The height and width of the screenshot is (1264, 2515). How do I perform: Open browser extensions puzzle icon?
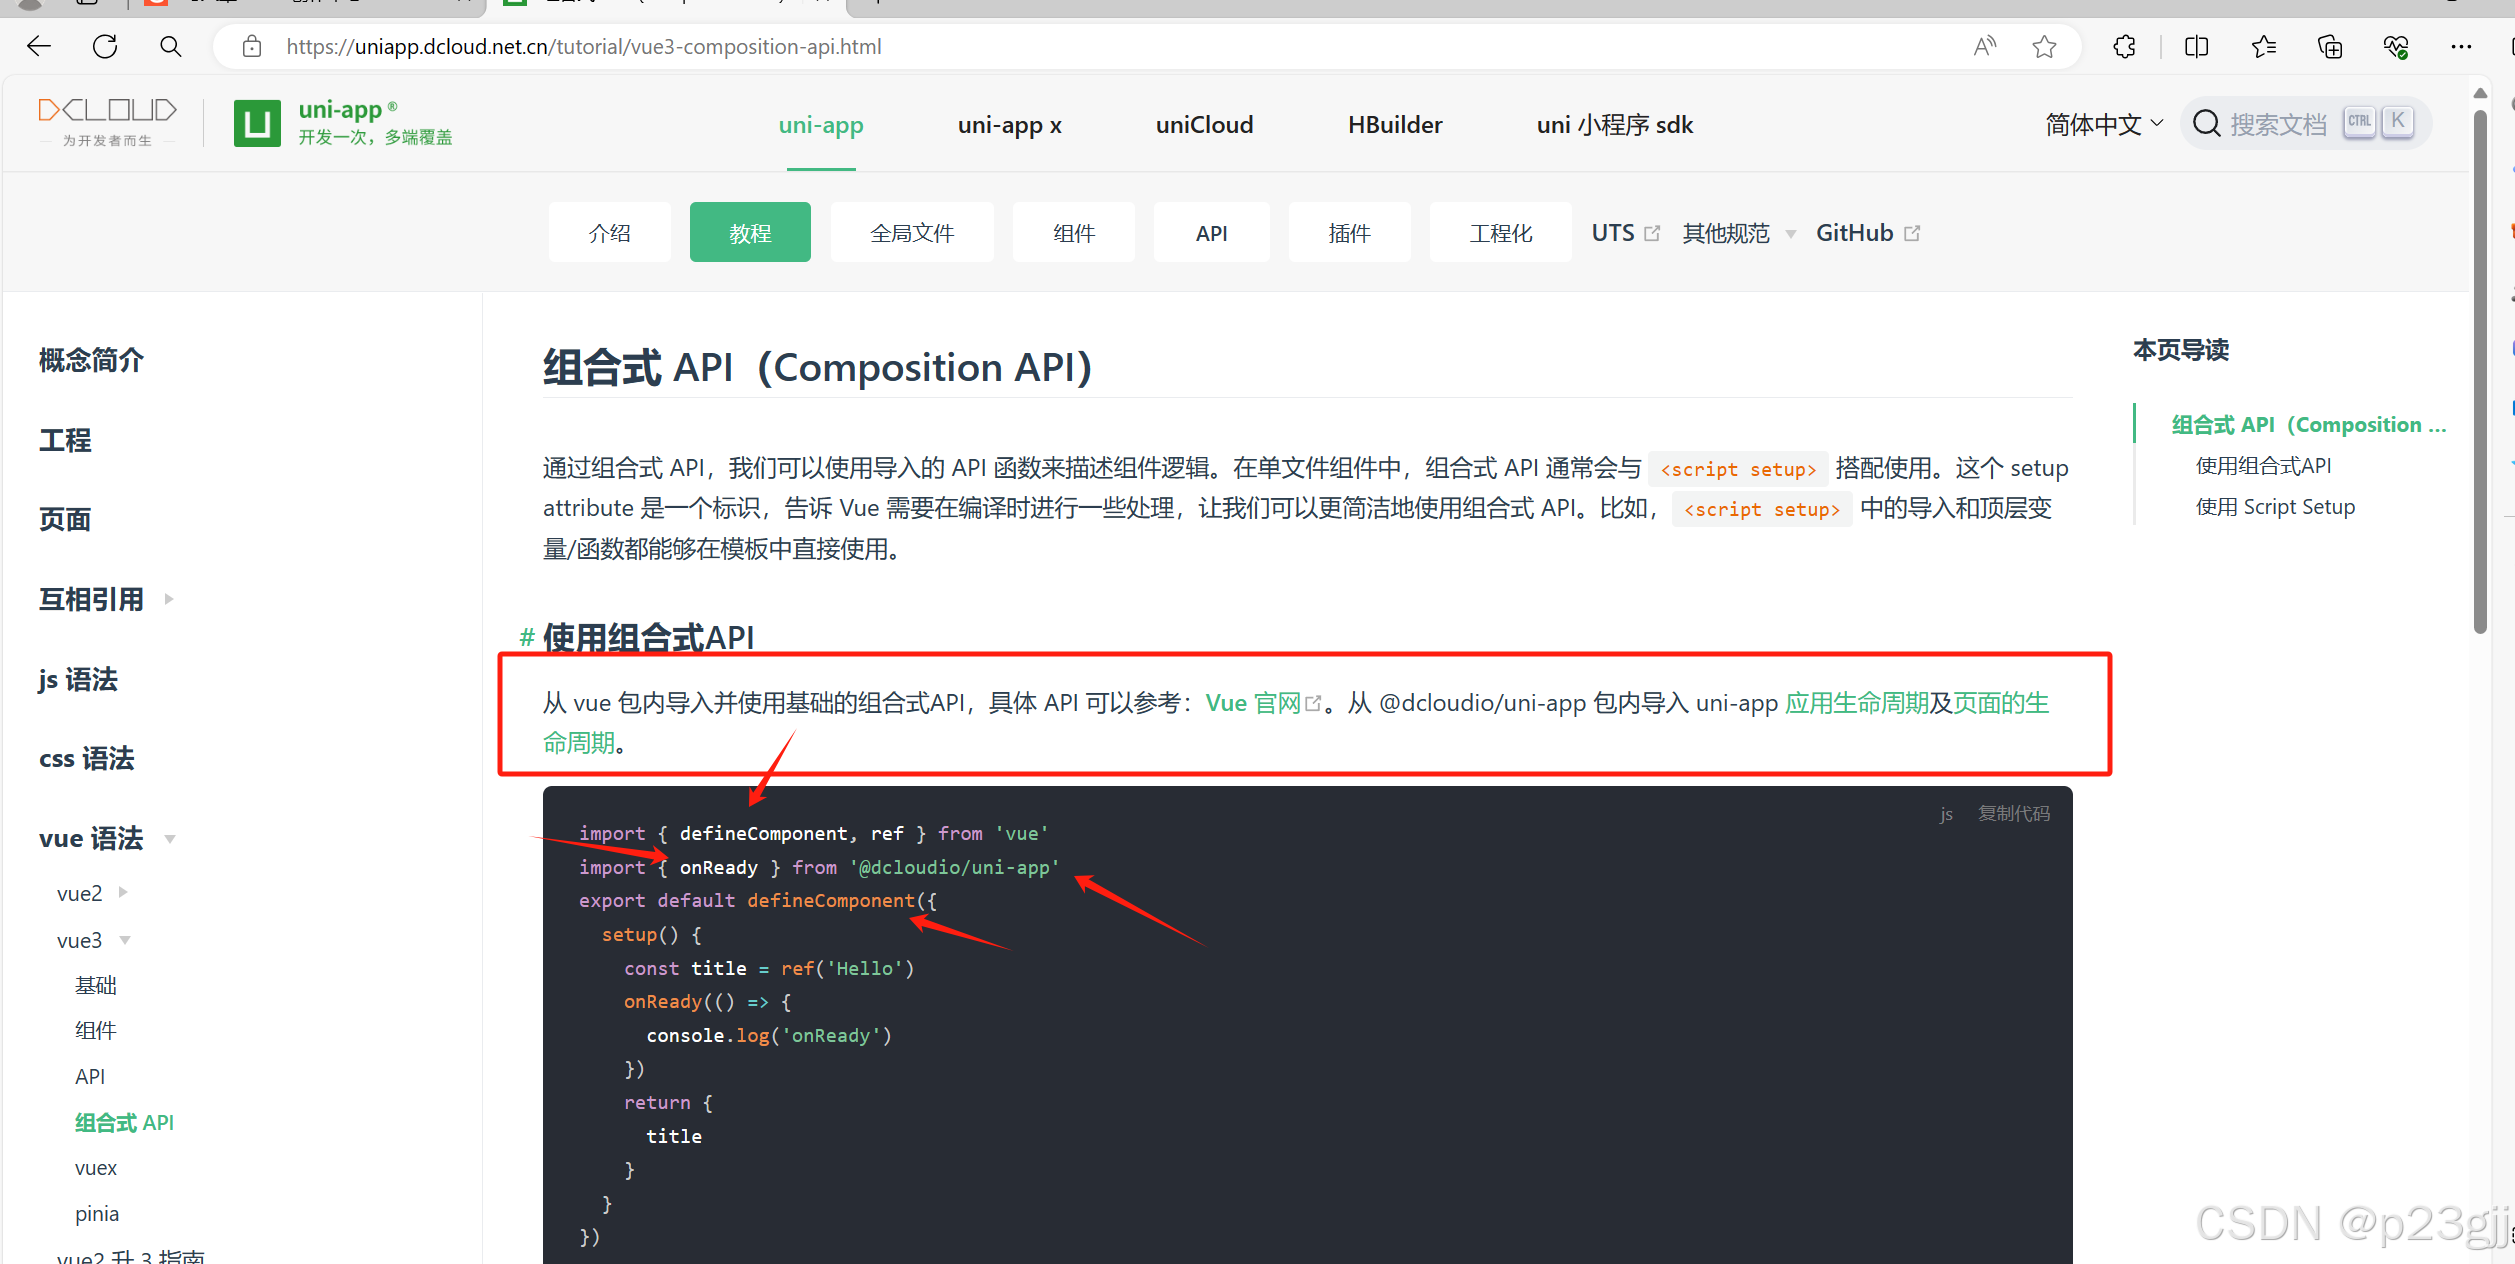tap(2124, 47)
